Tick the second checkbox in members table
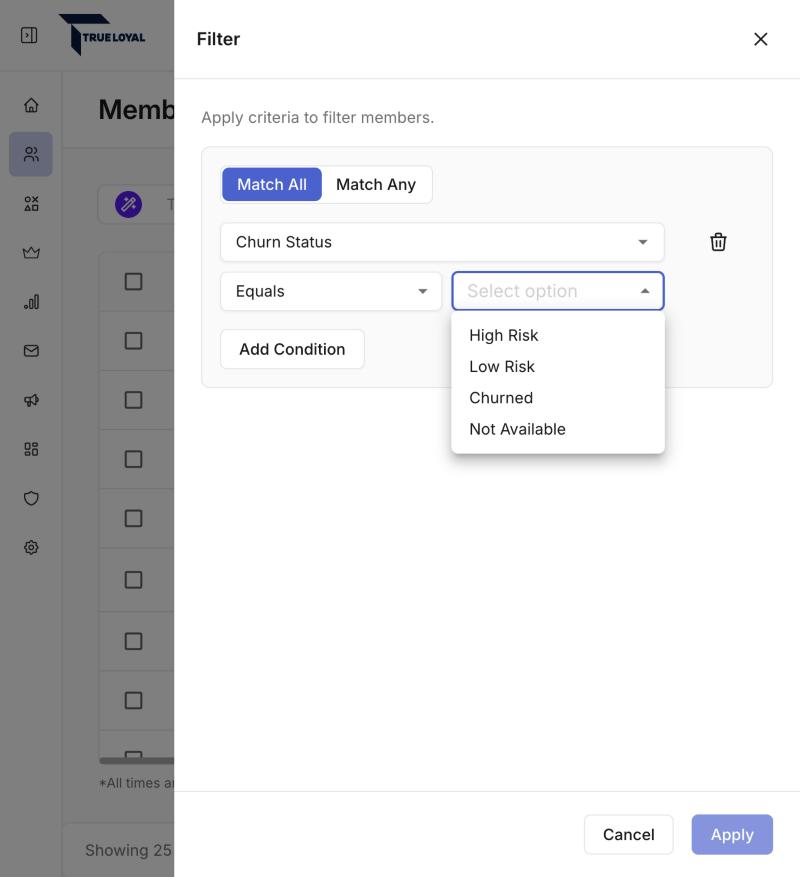800x877 pixels. coord(133,341)
